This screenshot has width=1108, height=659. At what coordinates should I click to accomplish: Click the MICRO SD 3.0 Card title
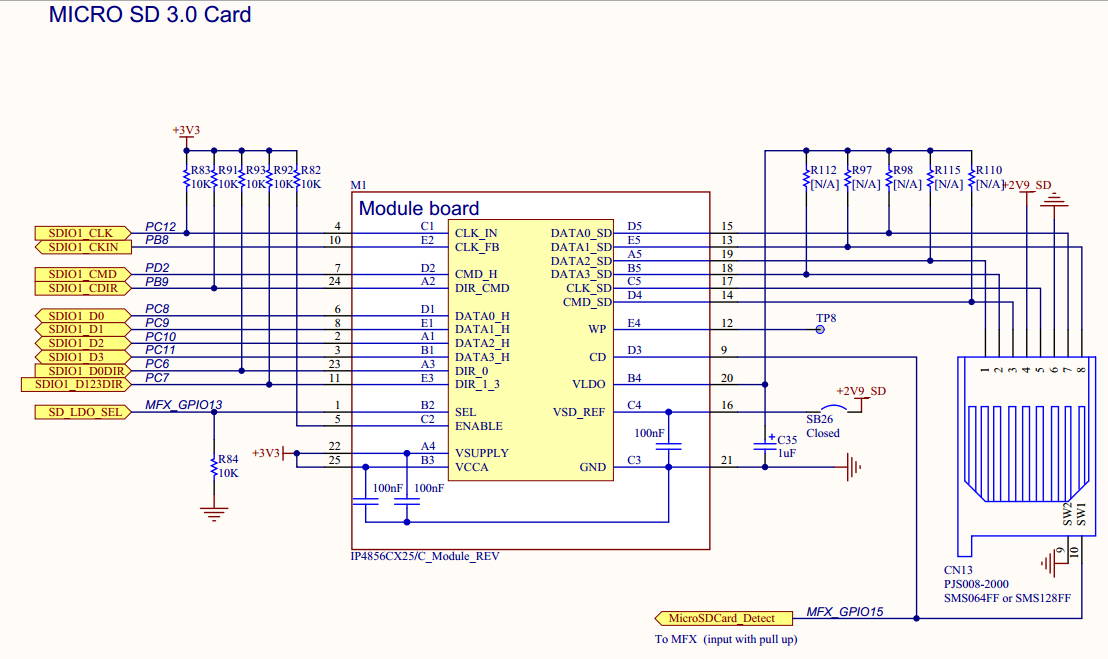150,15
